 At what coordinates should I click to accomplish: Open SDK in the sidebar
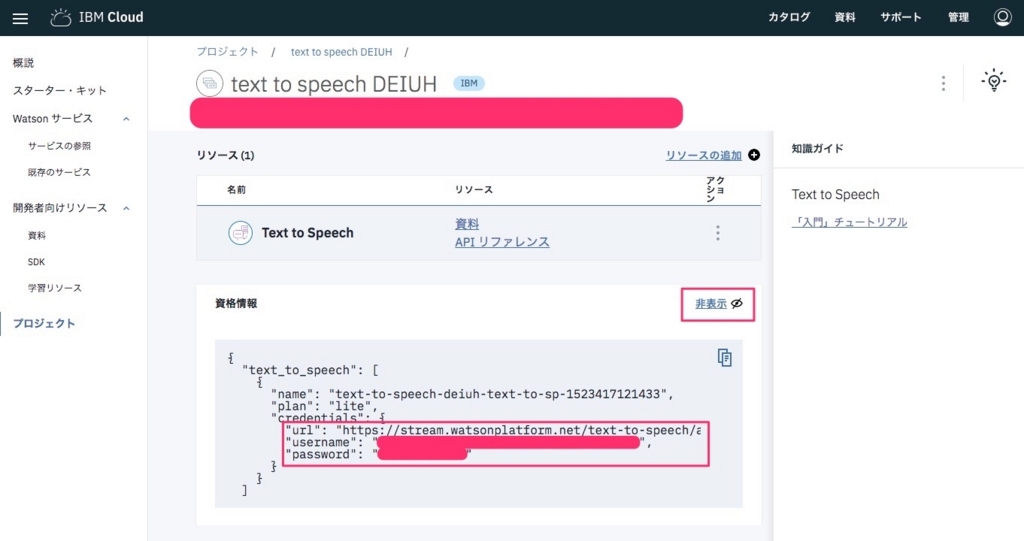pyautogui.click(x=37, y=261)
